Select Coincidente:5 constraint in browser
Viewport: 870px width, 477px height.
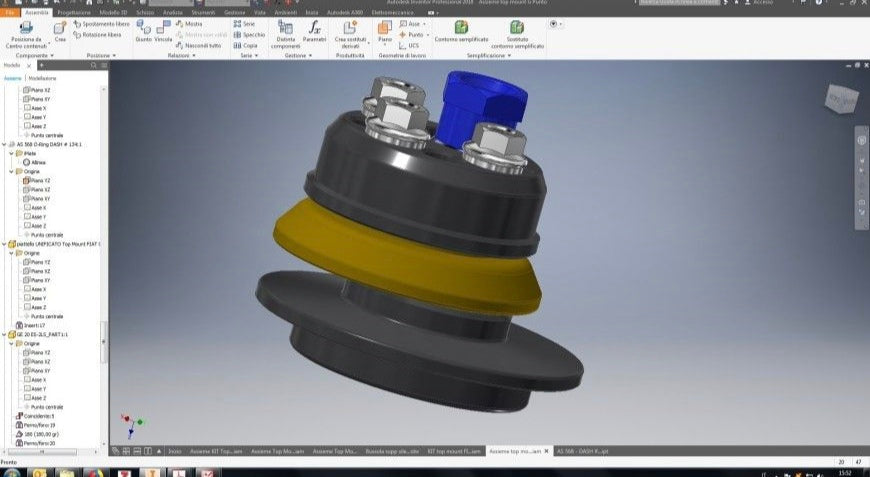pyautogui.click(x=35, y=416)
